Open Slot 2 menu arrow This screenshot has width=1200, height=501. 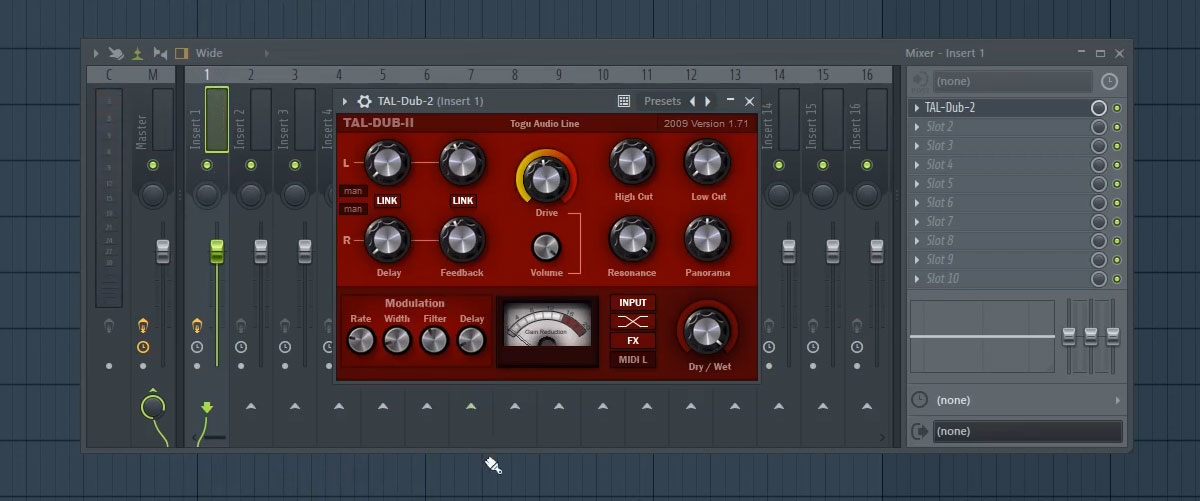pos(917,127)
